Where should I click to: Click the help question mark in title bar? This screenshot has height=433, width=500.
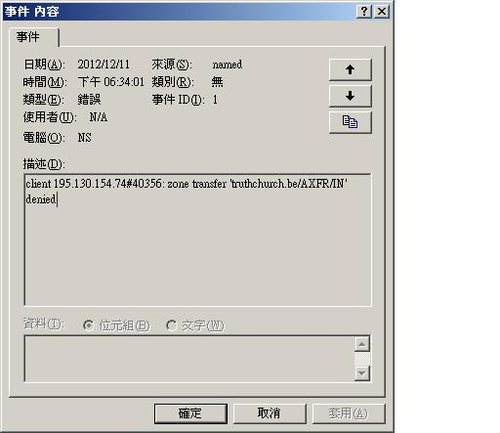(364, 12)
